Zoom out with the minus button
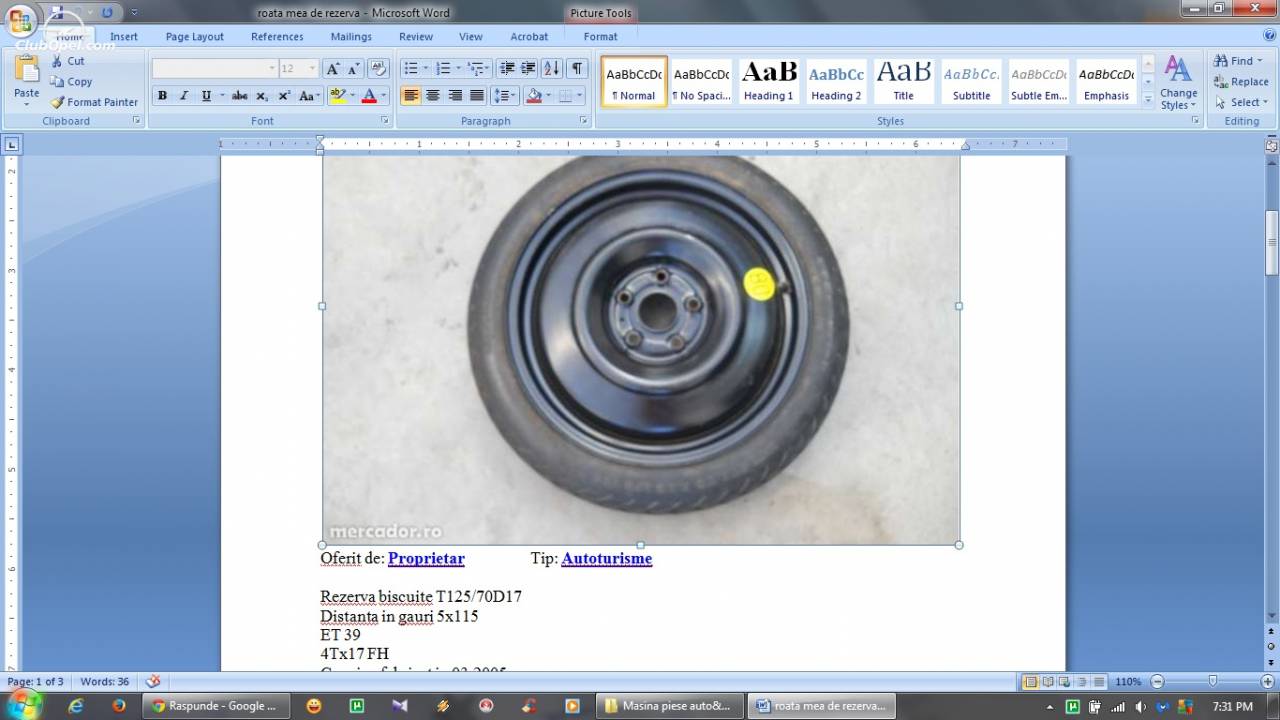Viewport: 1280px width, 720px height. pyautogui.click(x=1158, y=681)
